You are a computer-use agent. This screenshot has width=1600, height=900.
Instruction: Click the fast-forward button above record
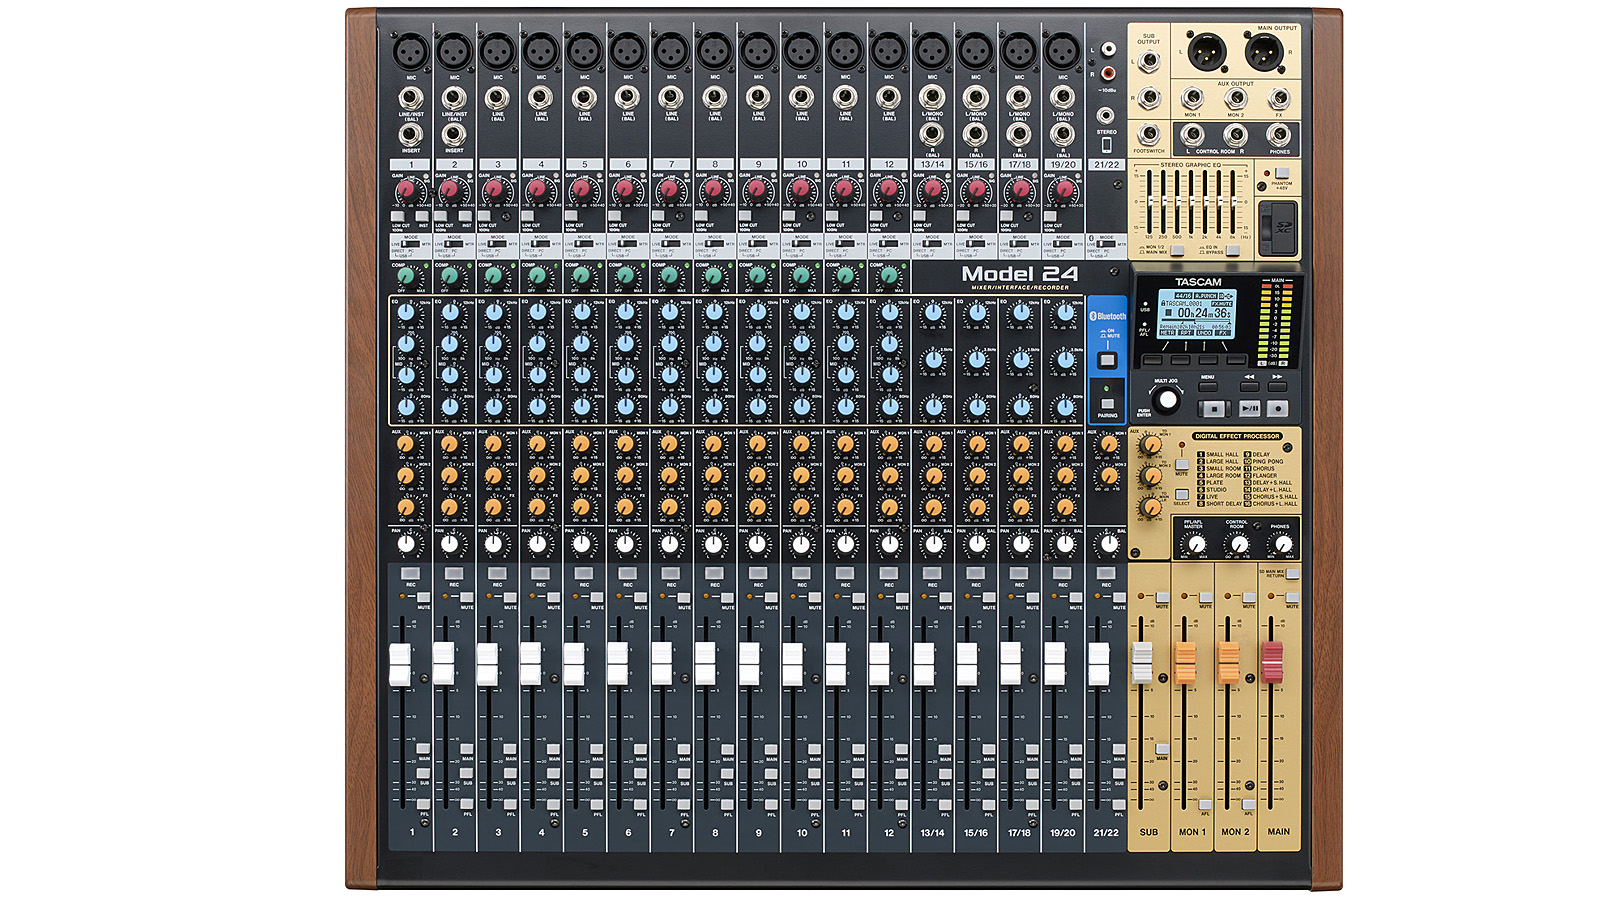[1277, 385]
